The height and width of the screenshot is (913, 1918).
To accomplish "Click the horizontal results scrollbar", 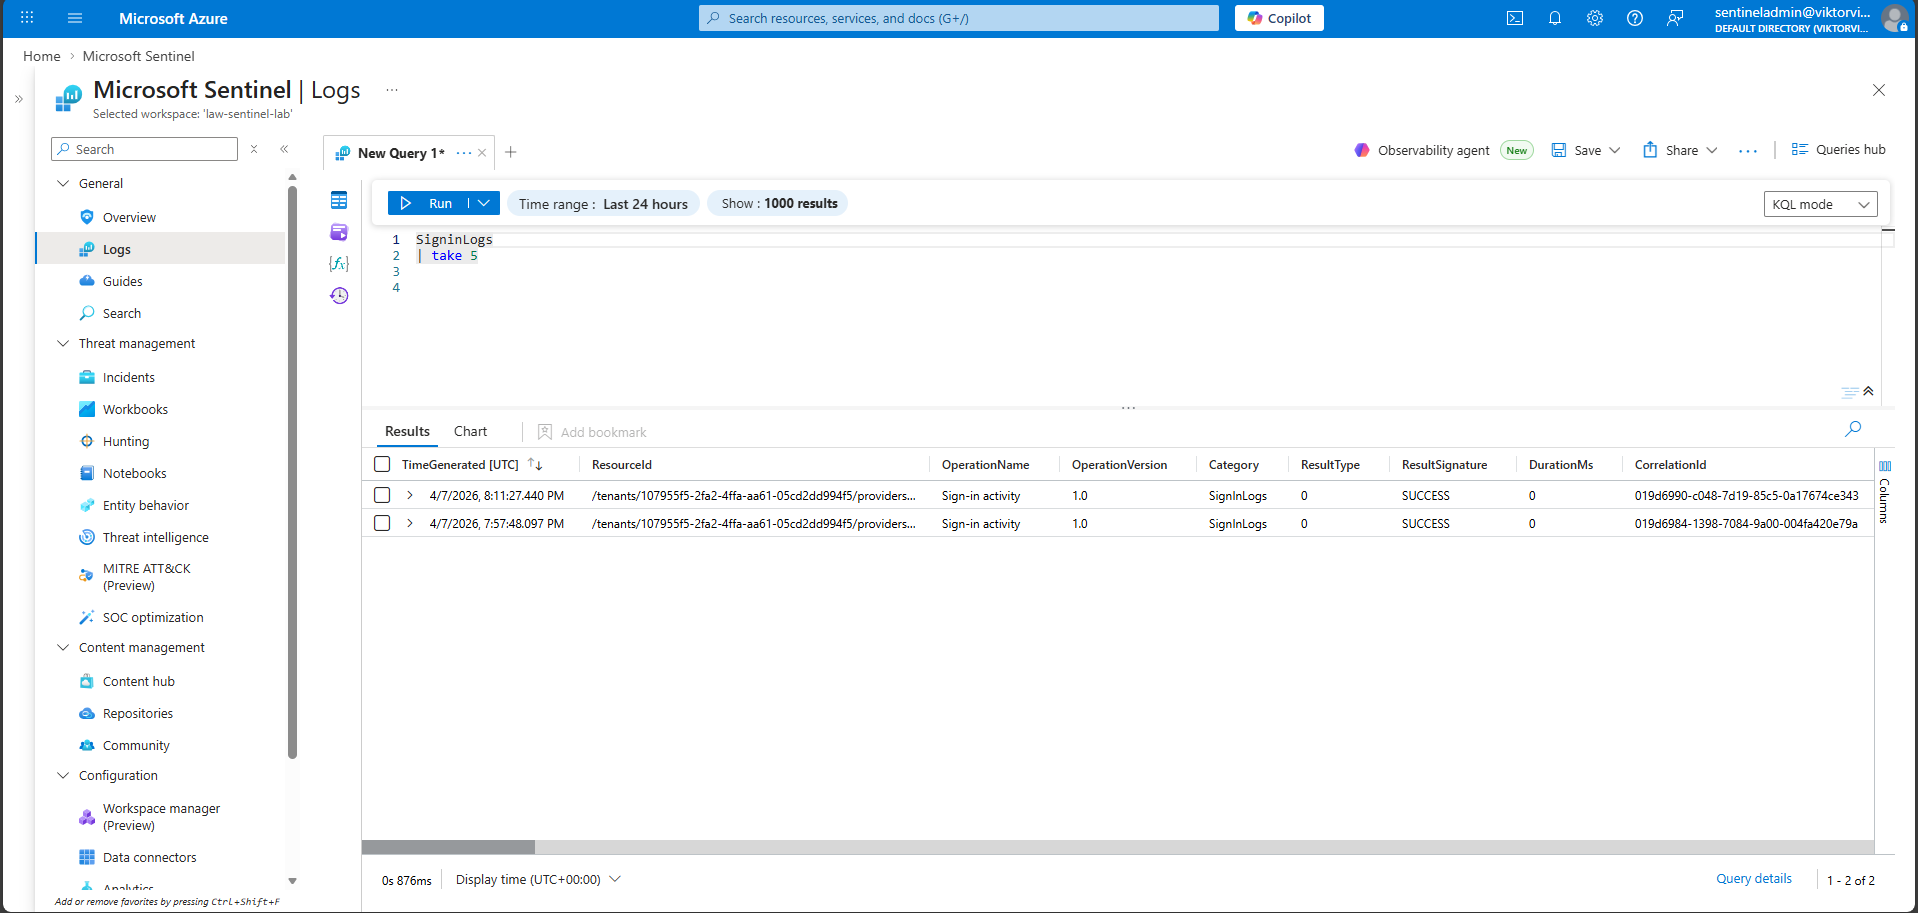I will (448, 847).
